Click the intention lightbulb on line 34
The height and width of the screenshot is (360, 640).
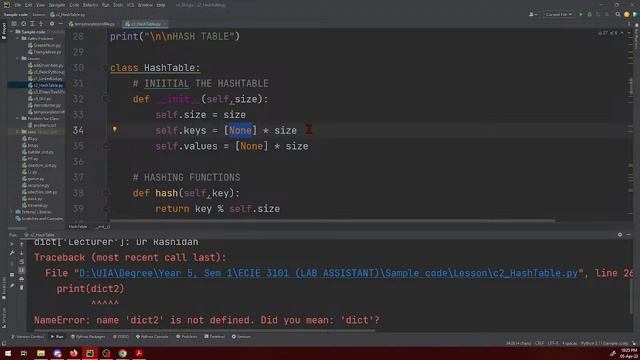(115, 129)
